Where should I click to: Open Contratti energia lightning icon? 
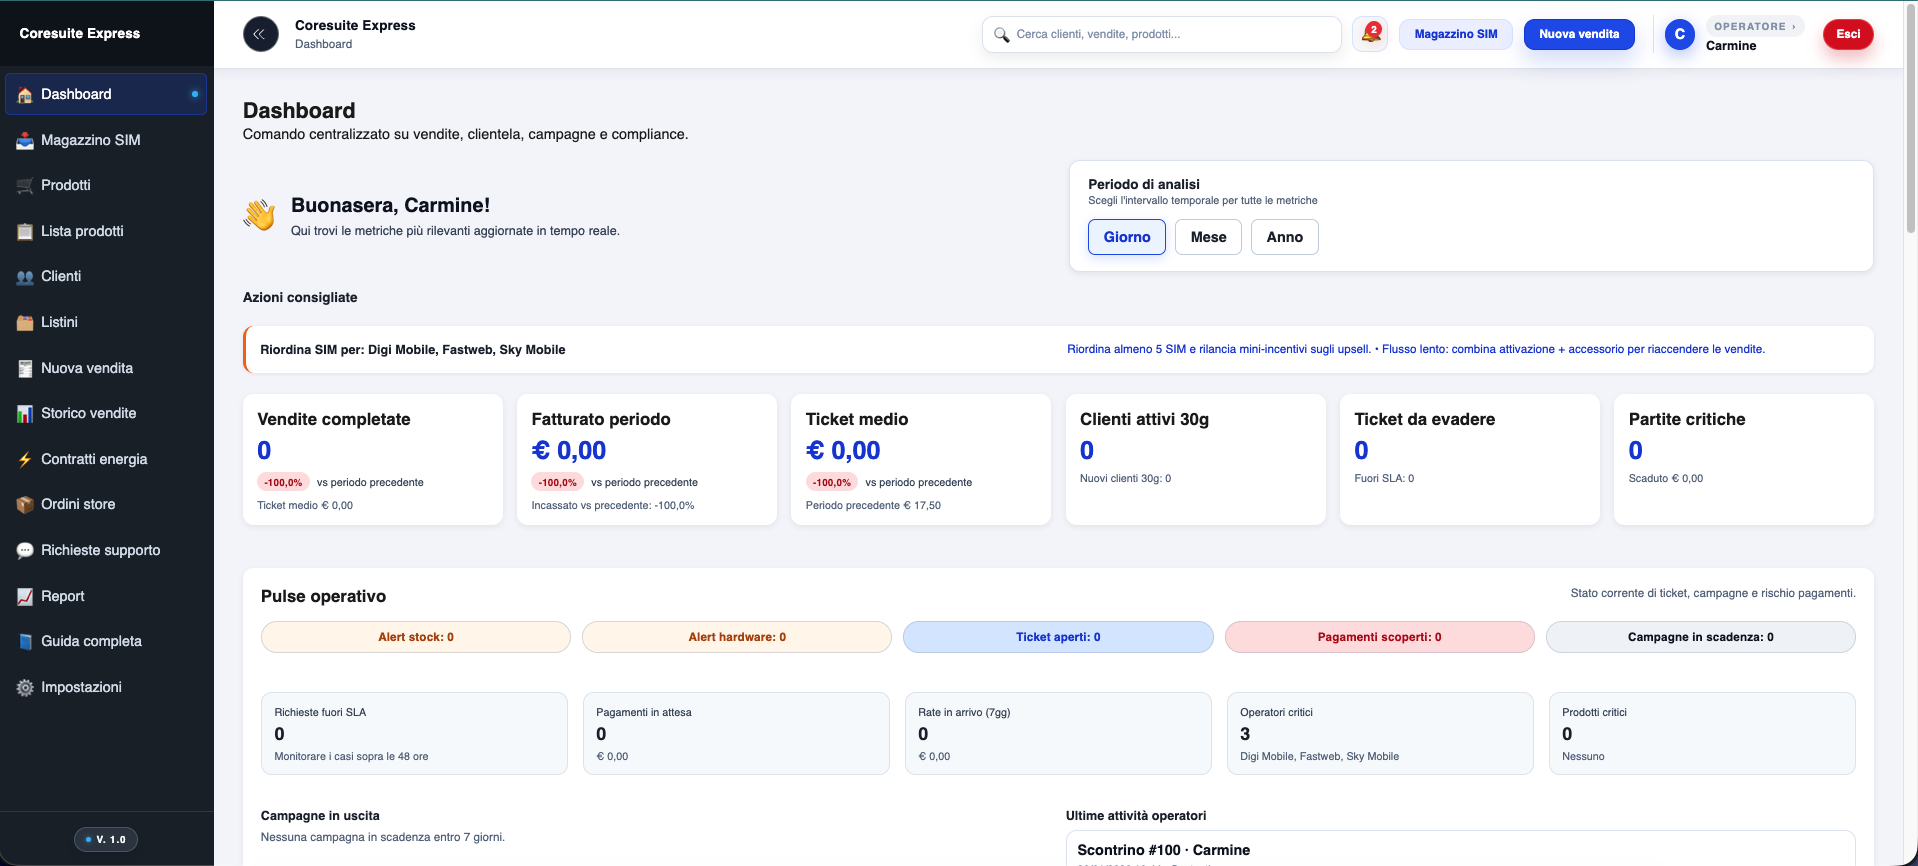[25, 460]
